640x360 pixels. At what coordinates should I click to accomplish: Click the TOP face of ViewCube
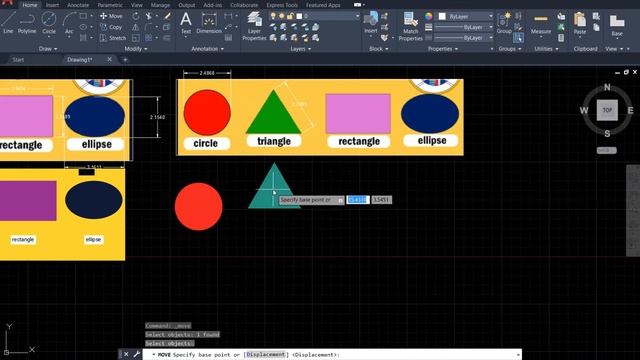607,110
